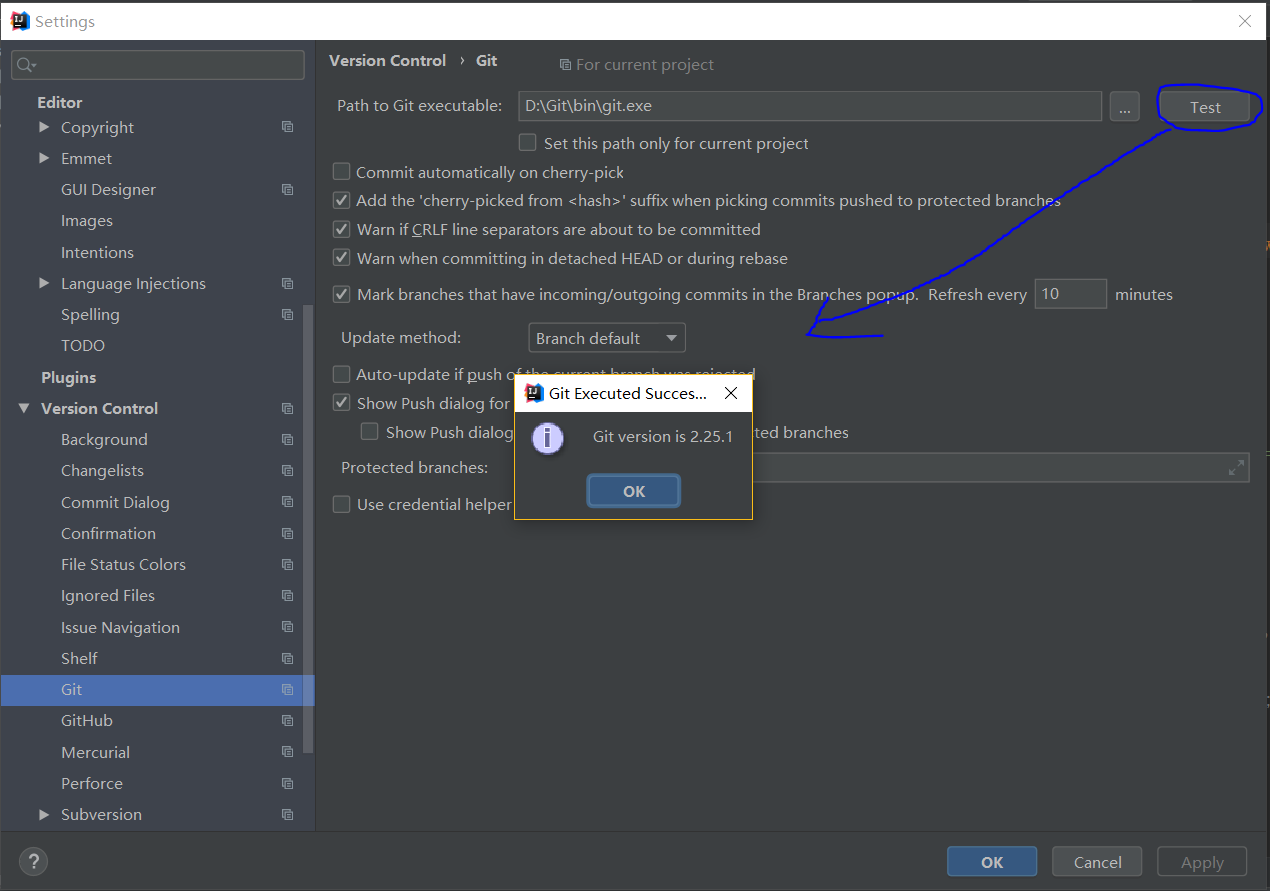Open help with the question mark icon

(33, 861)
